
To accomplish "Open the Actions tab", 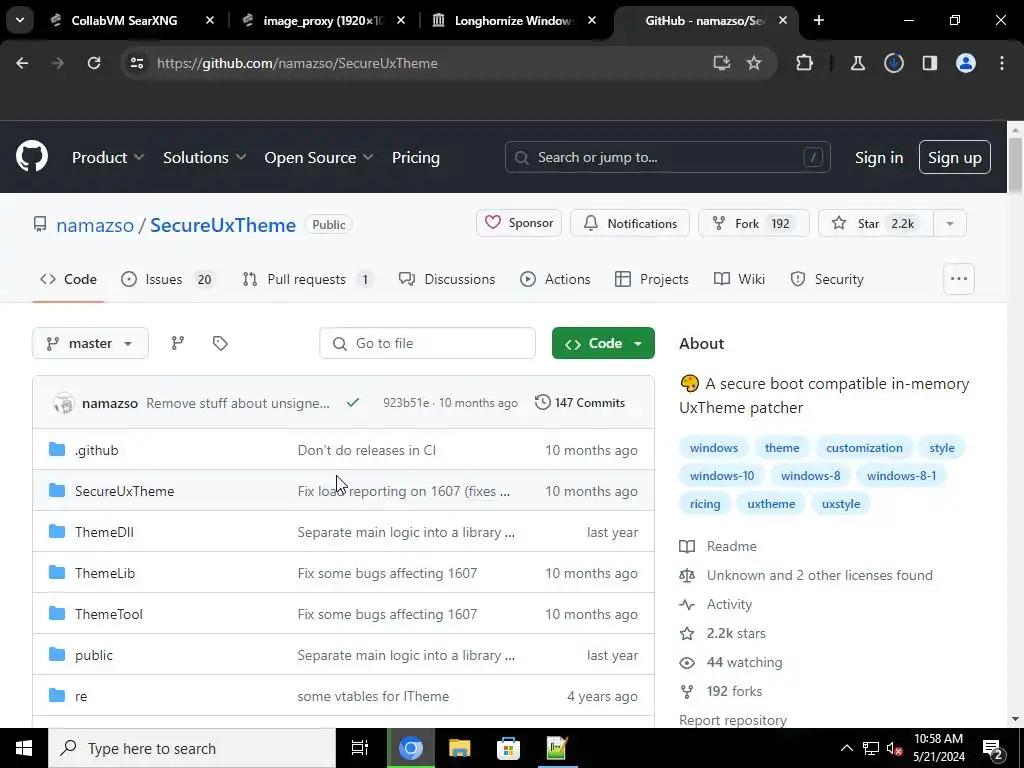I will click(x=556, y=279).
